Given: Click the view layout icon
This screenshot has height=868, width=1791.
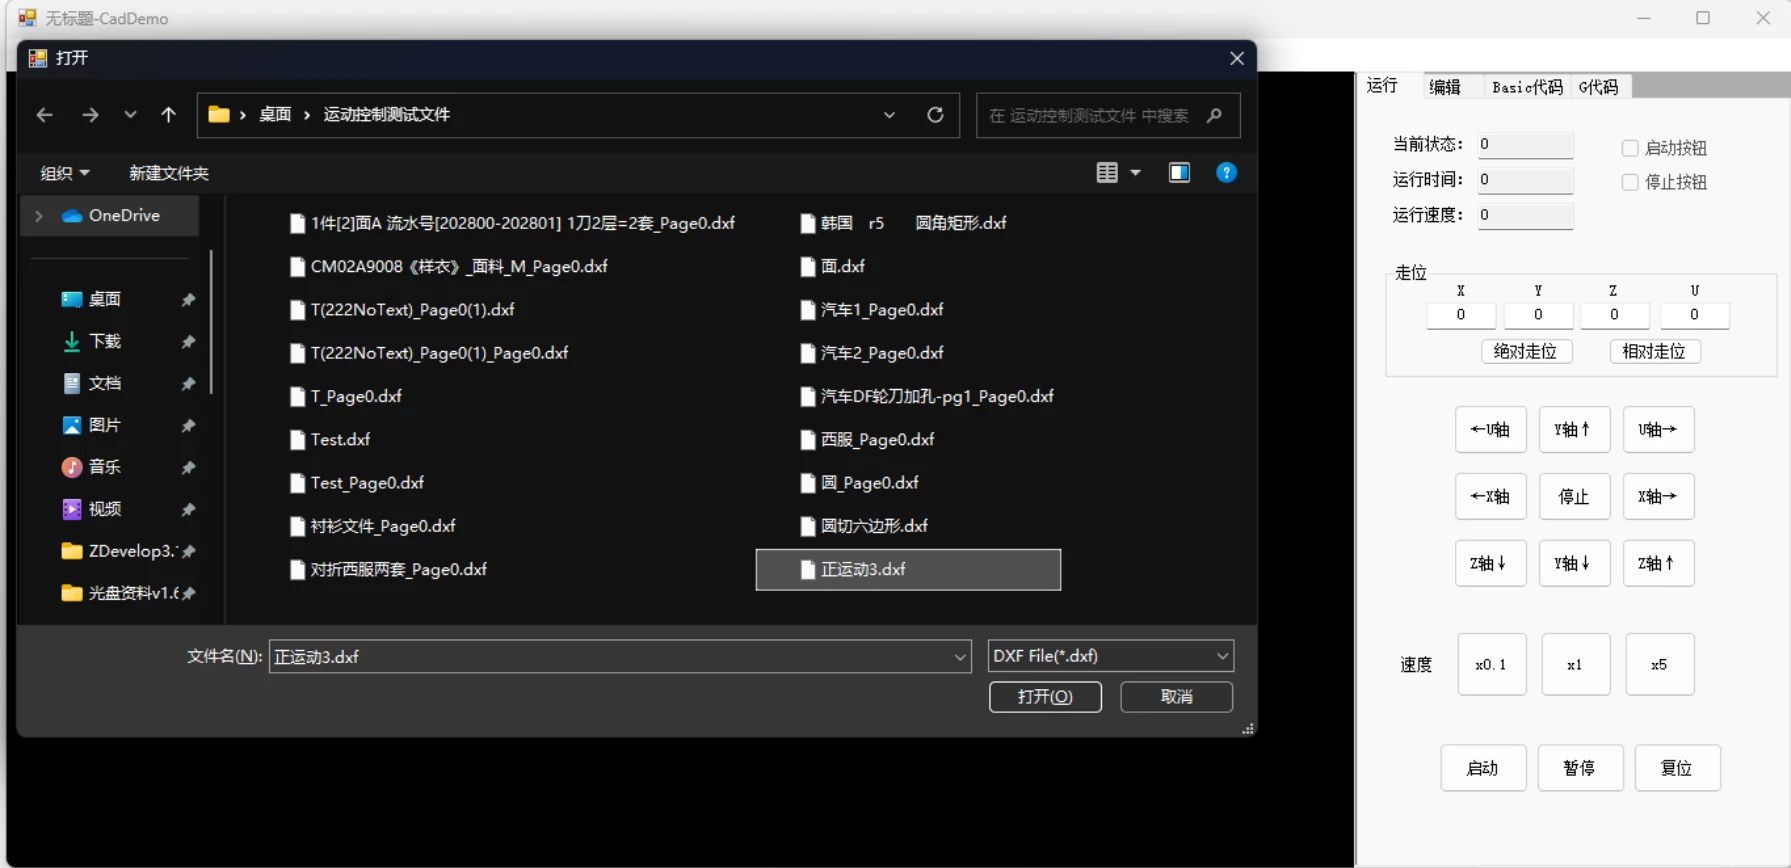Looking at the screenshot, I should click(1107, 173).
